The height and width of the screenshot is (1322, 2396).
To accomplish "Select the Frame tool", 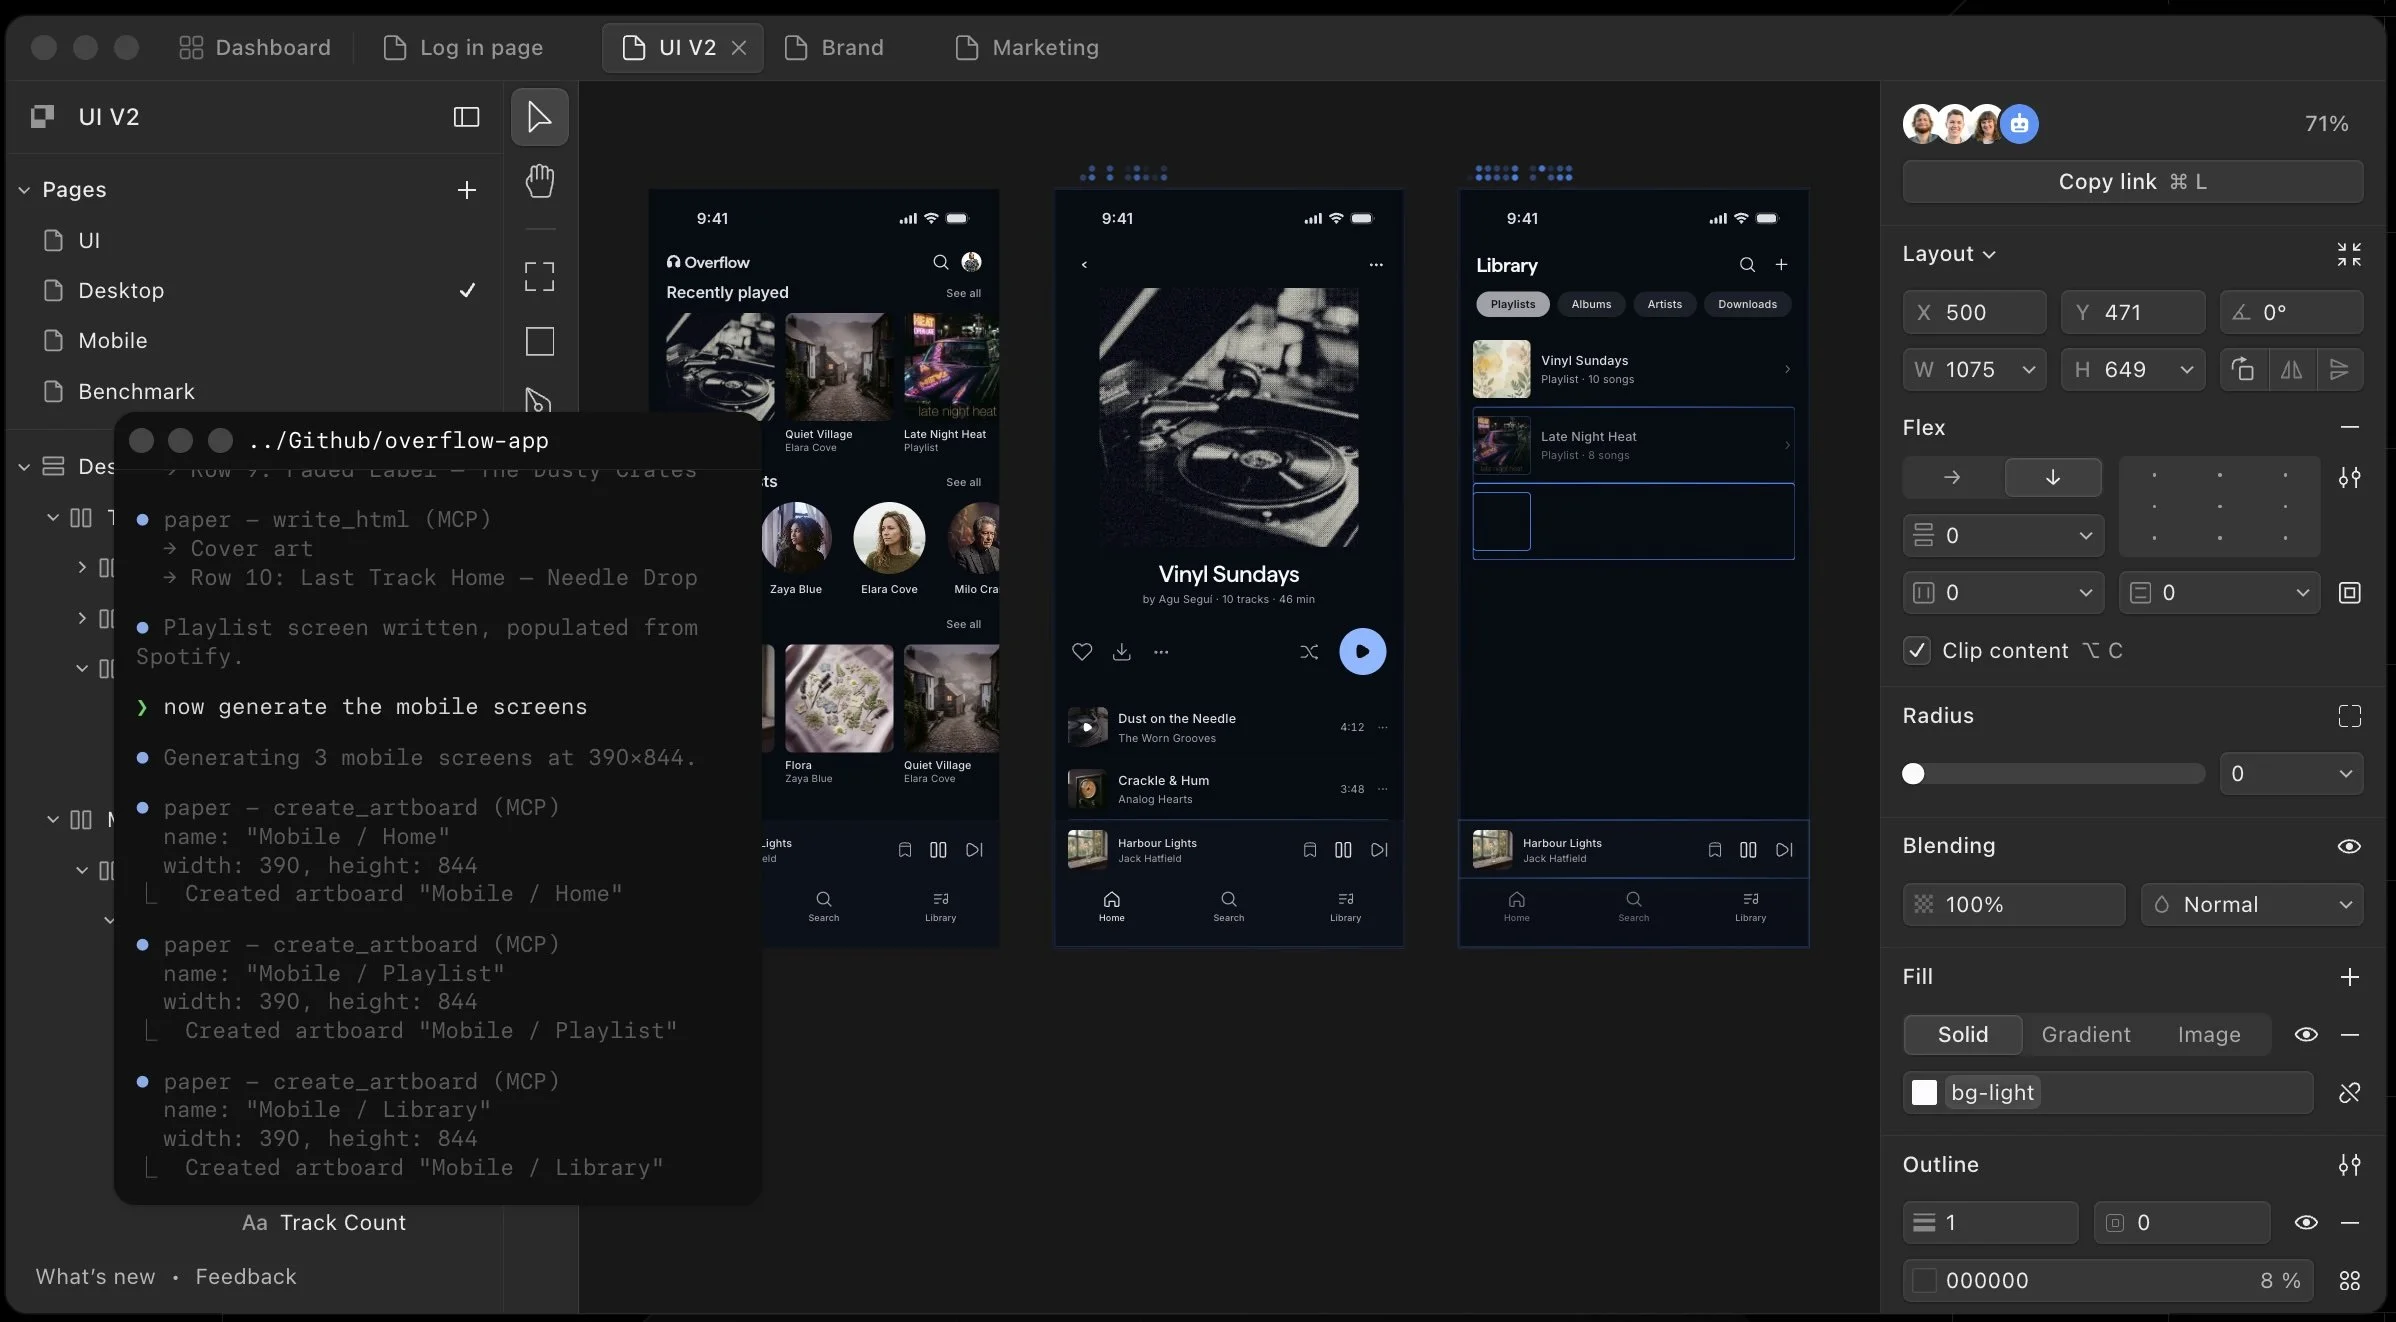I will (x=539, y=276).
